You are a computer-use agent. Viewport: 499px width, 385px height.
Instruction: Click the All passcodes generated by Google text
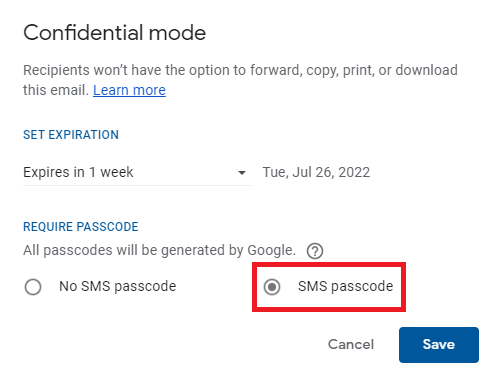point(159,250)
